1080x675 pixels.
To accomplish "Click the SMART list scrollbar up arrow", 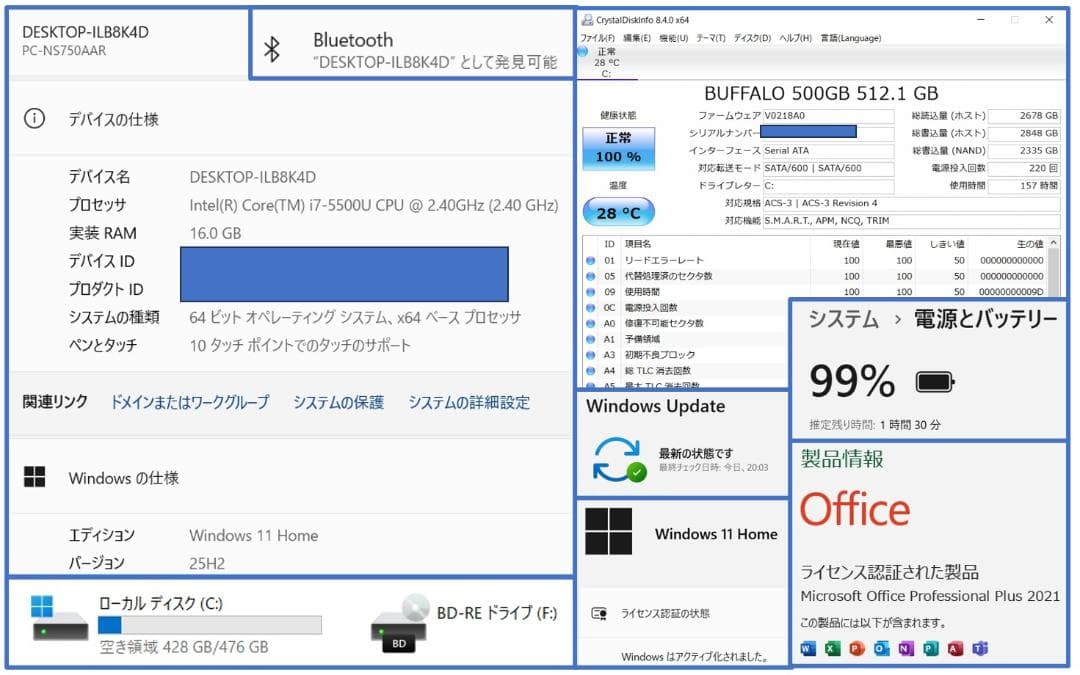I will click(1053, 244).
